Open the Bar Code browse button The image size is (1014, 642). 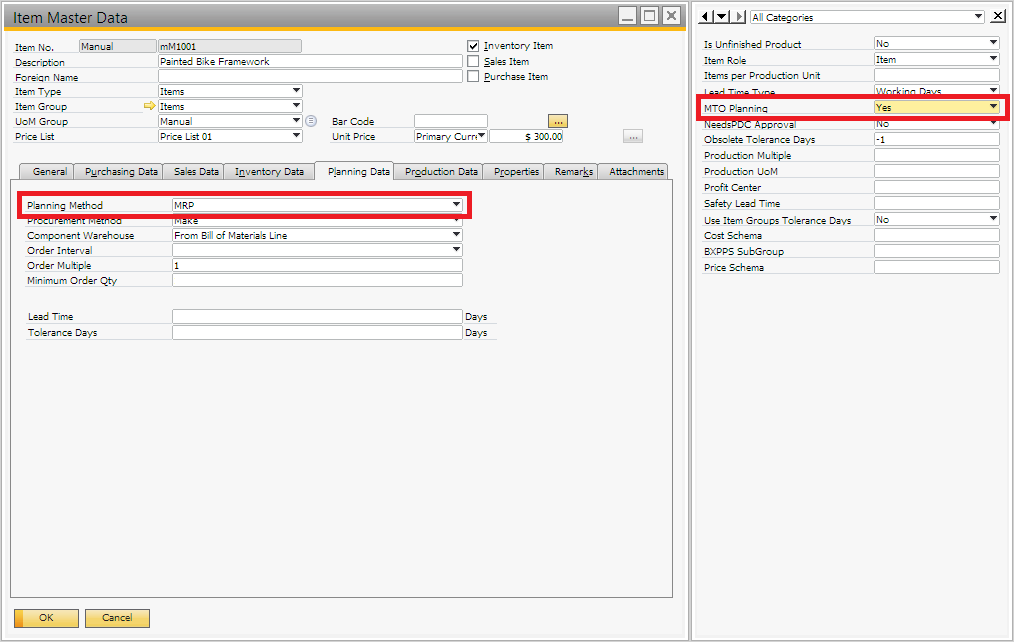[x=558, y=121]
